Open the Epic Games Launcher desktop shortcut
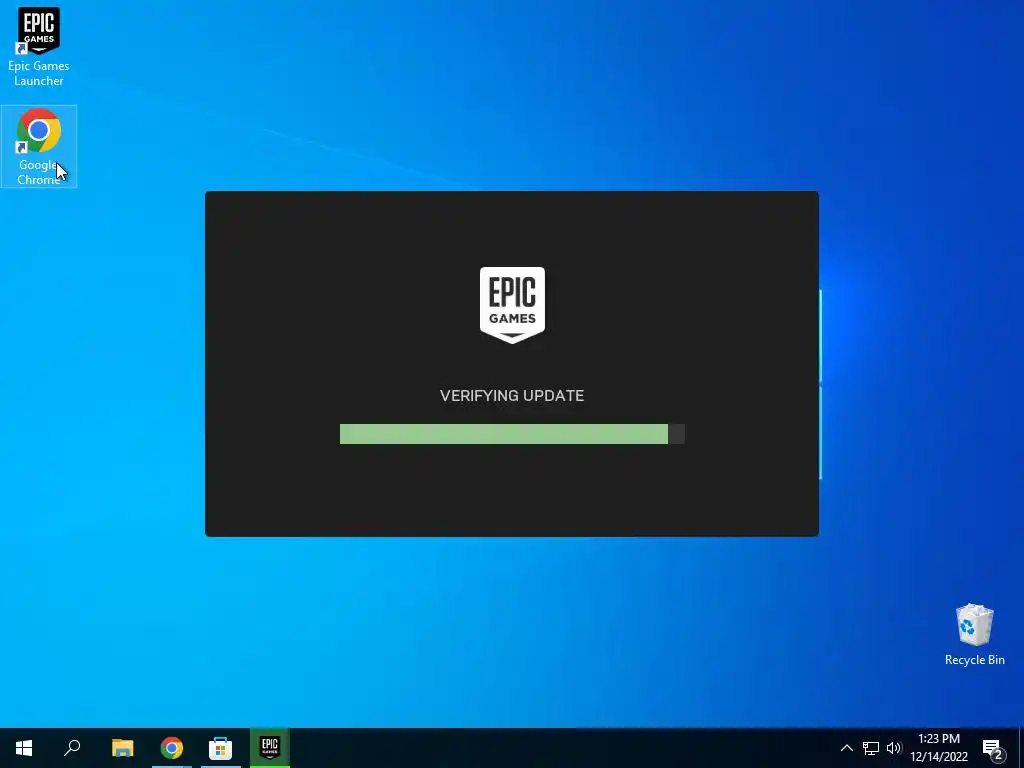 coord(39,47)
